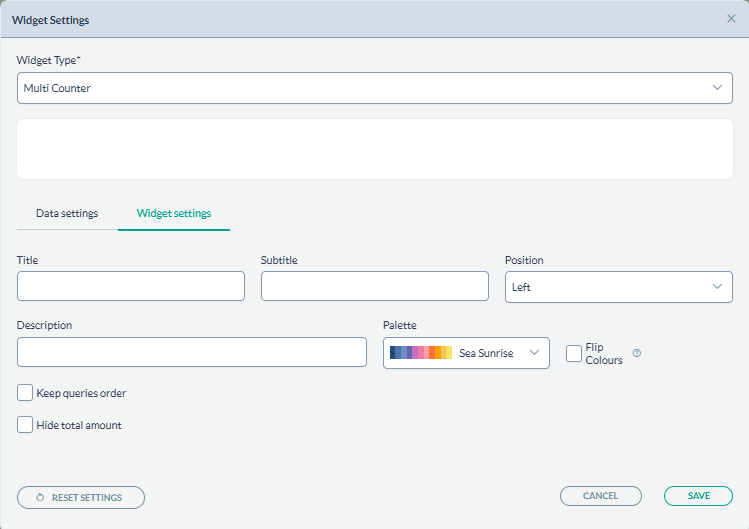Screen dimensions: 749x529
Task: Click the reset icon in Reset Settings
Action: coord(40,497)
